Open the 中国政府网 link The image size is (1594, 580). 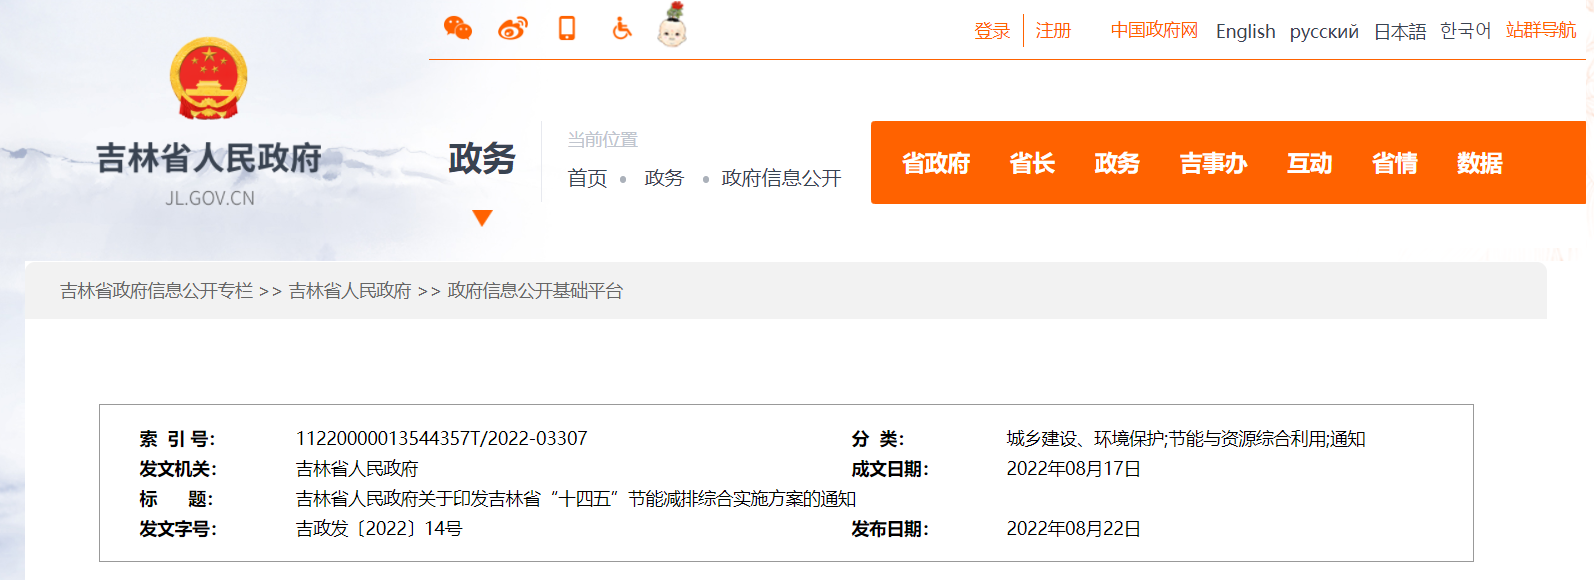(1154, 31)
